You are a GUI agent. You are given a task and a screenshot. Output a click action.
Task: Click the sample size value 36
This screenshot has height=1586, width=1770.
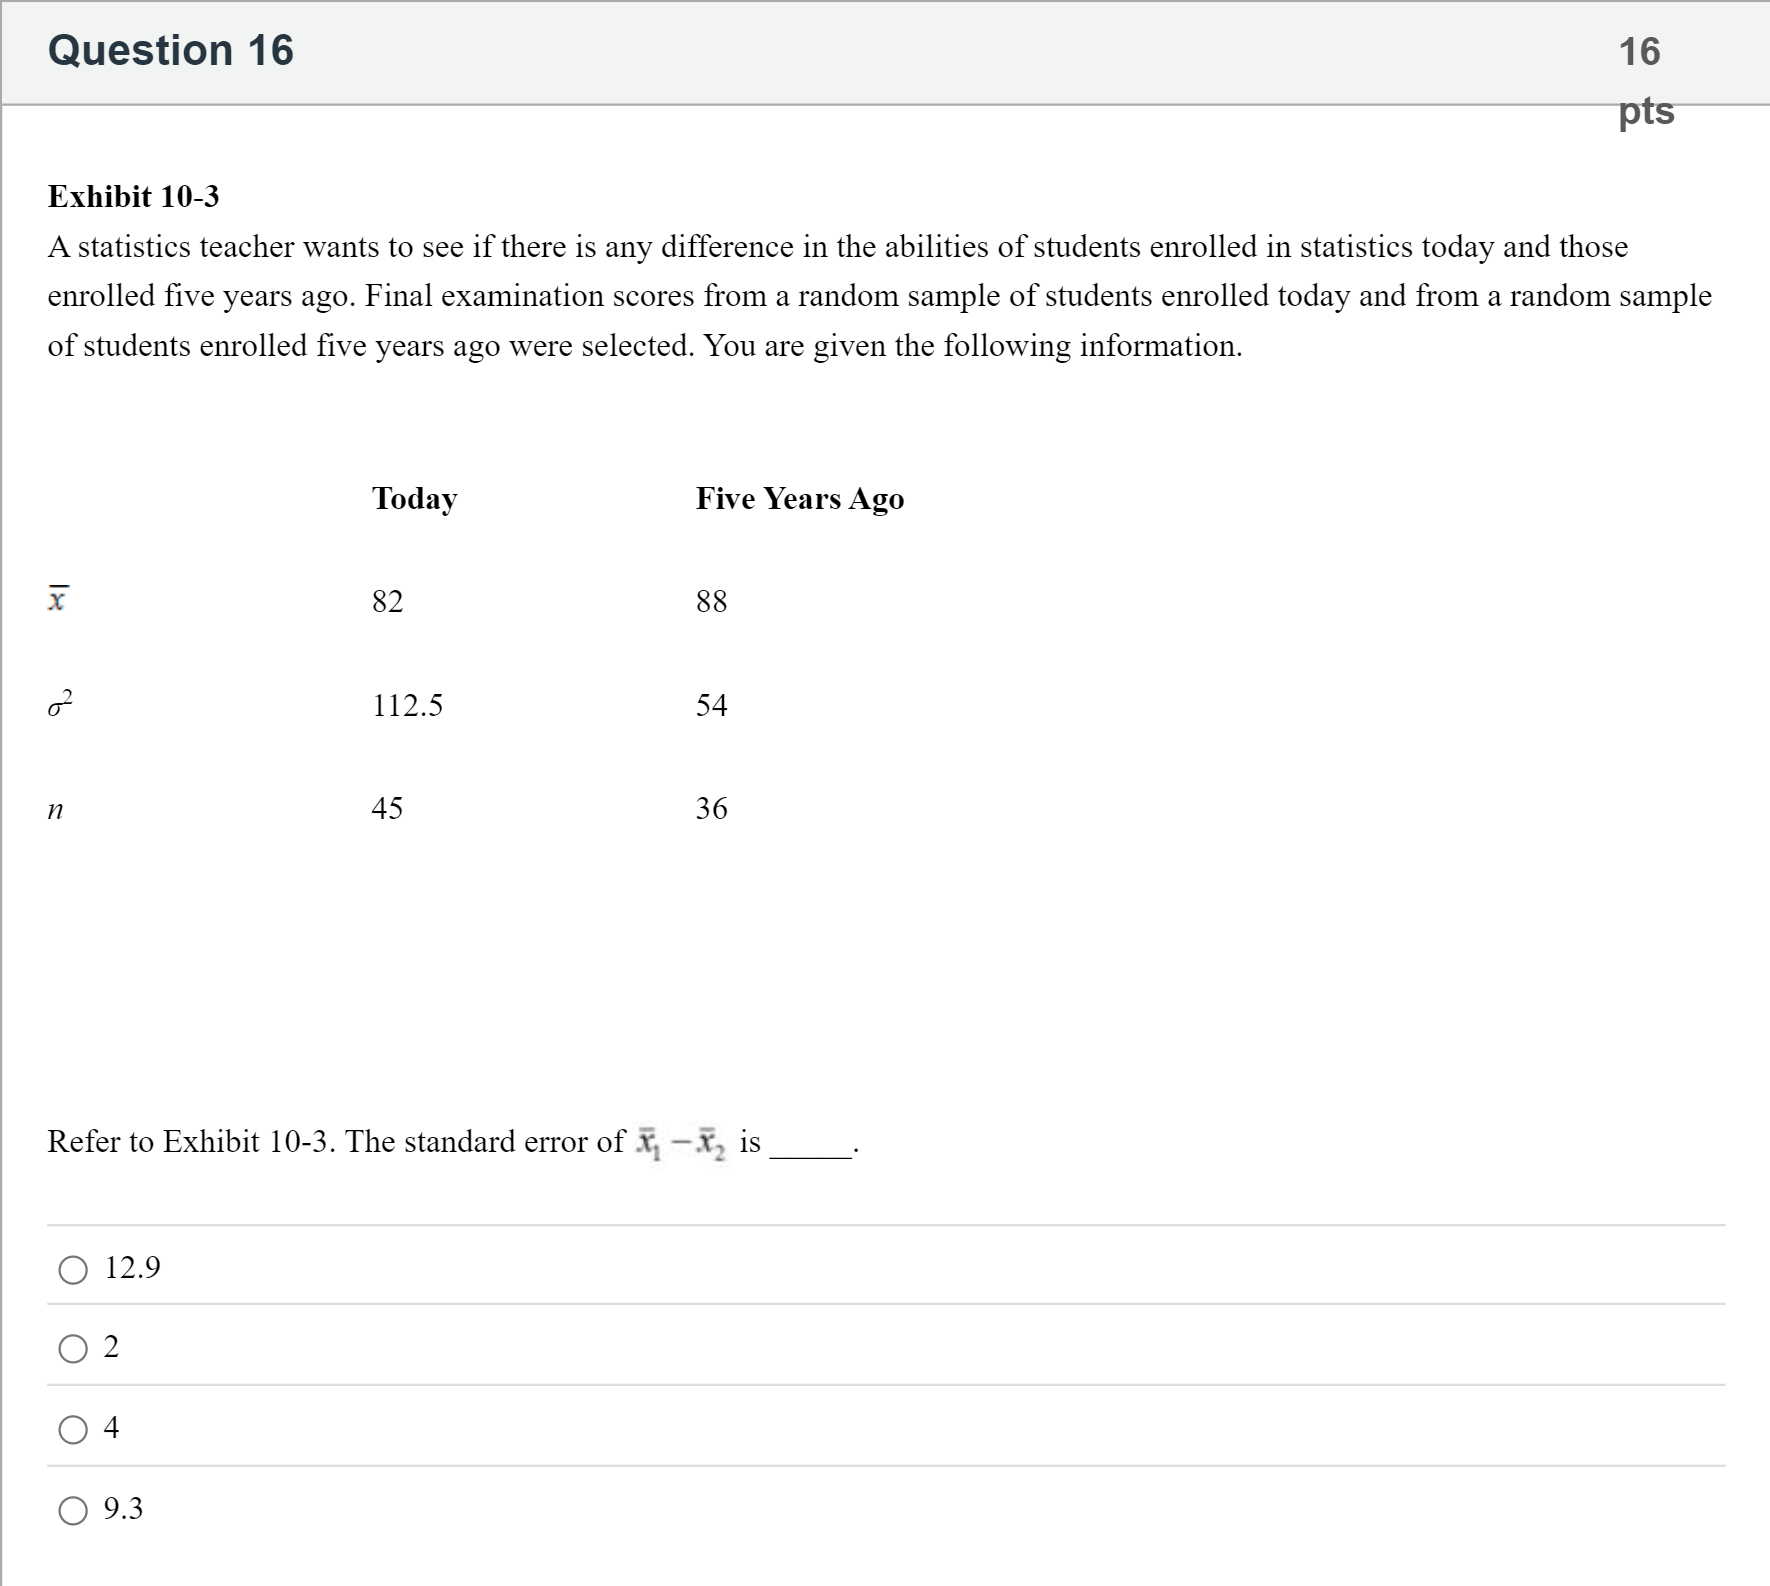tap(711, 809)
